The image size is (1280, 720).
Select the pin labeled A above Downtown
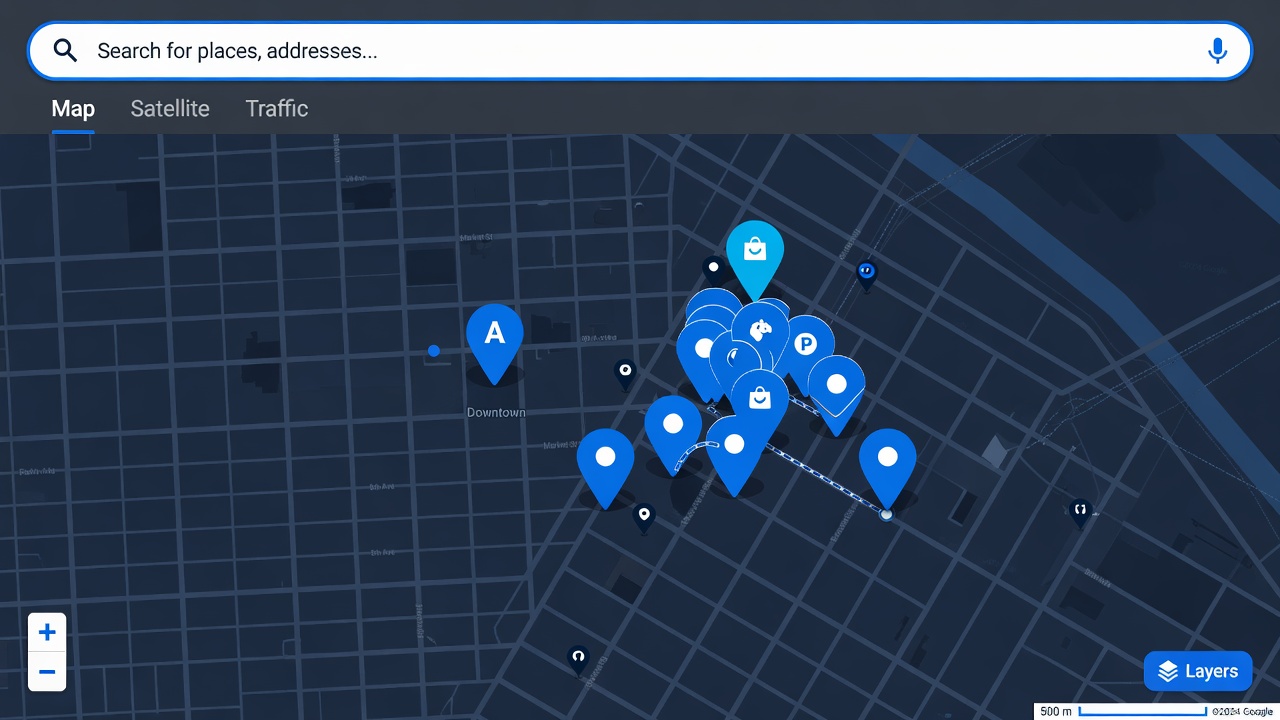tap(495, 343)
